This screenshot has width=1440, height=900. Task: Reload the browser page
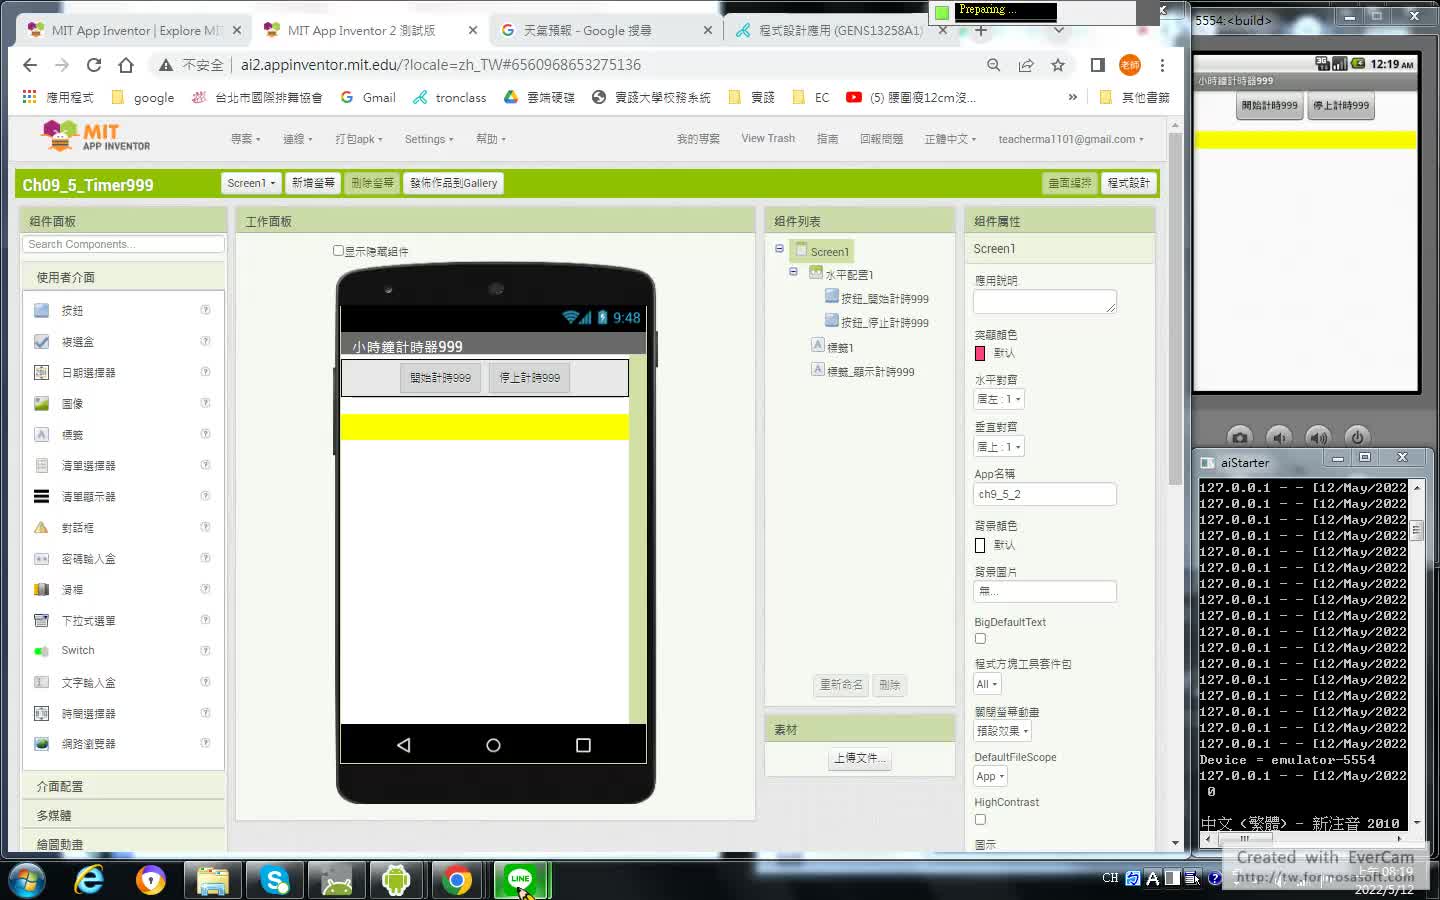[x=94, y=65]
